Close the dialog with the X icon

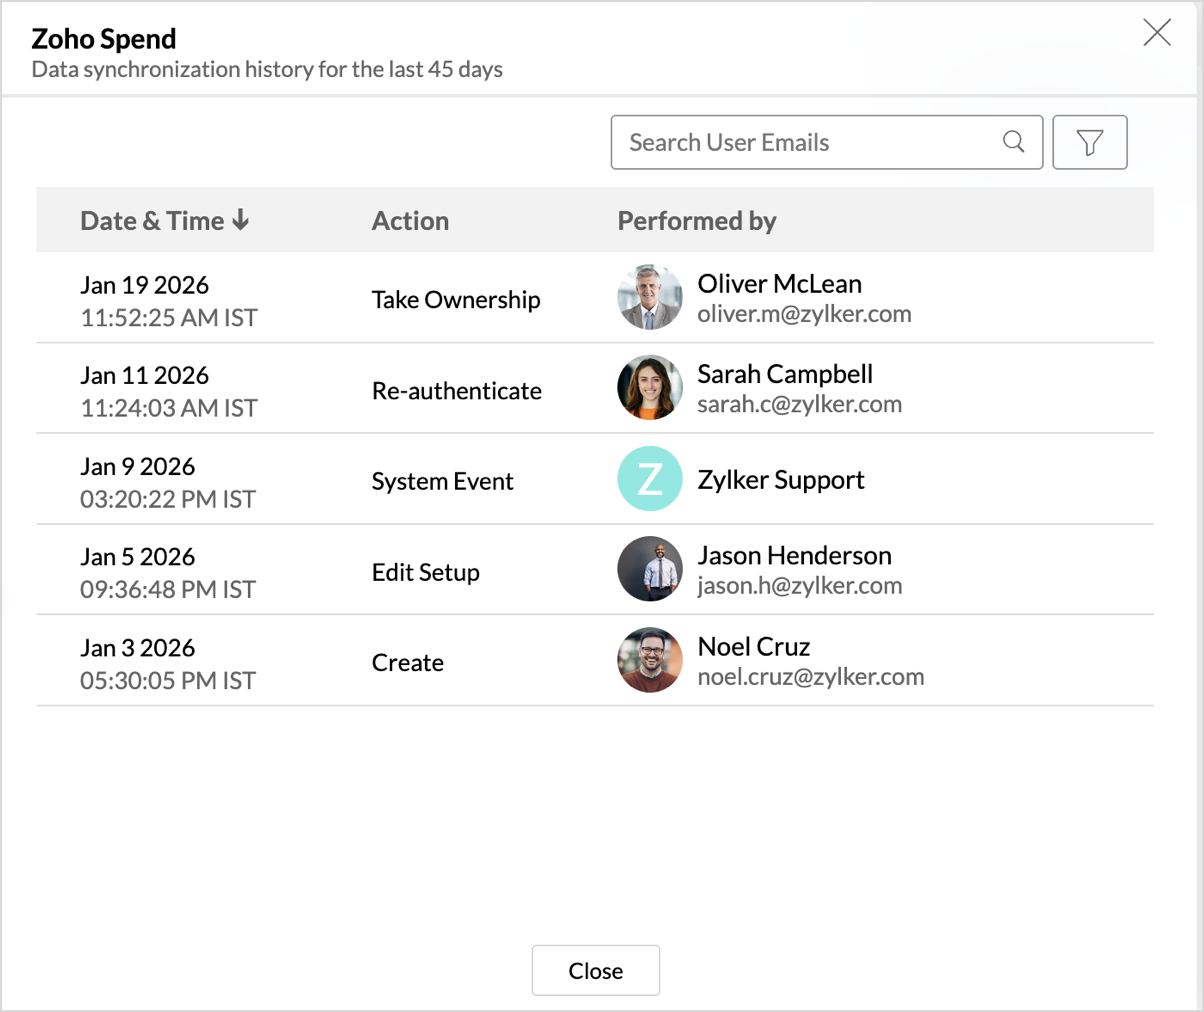pos(1156,33)
